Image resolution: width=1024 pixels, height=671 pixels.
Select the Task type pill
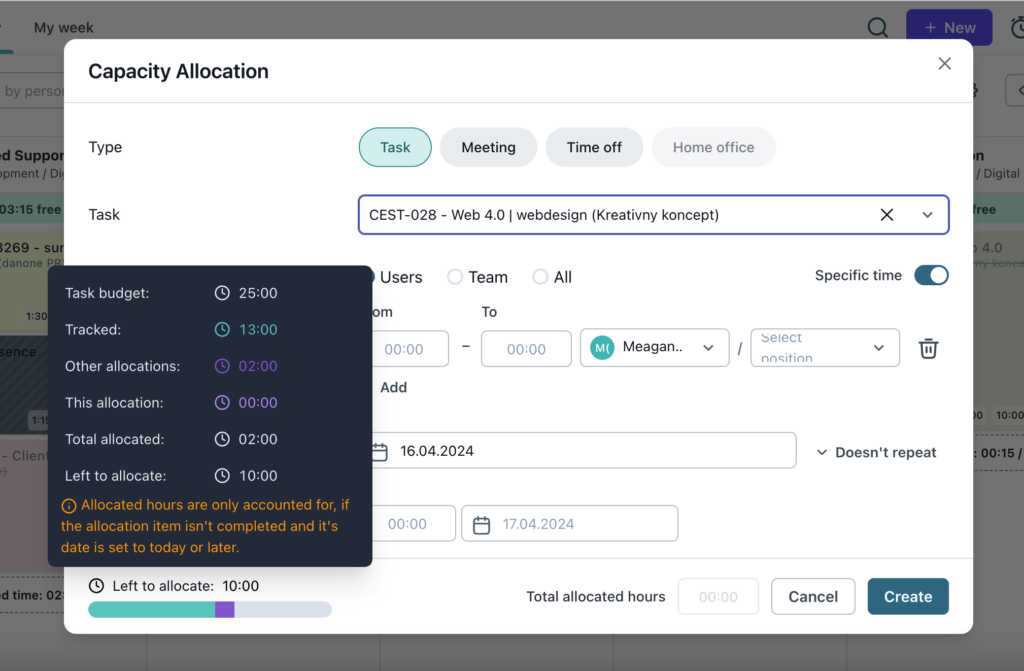pyautogui.click(x=395, y=147)
